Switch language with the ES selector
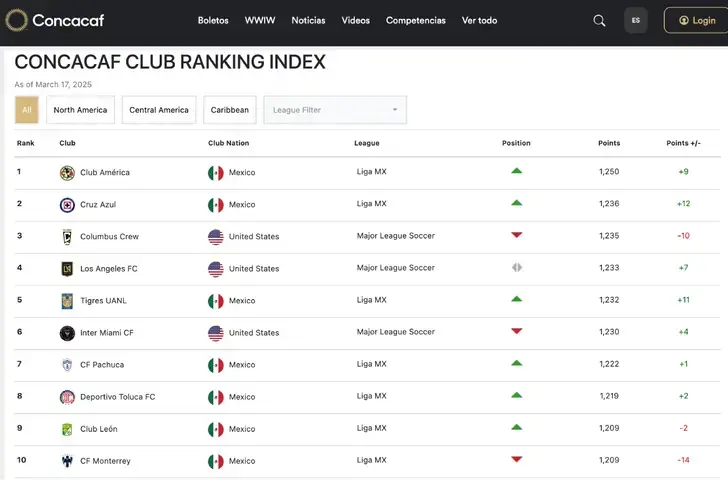Viewport: 728px width, 488px height. 636,20
